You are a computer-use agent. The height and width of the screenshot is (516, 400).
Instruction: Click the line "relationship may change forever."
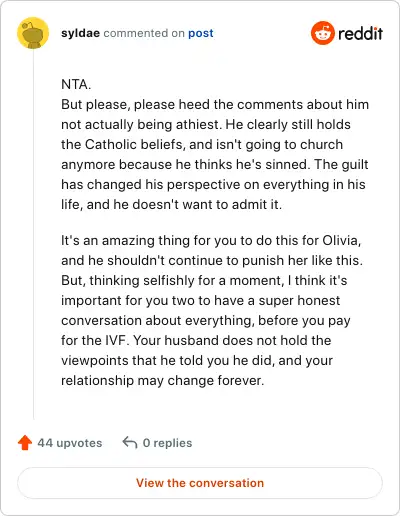click(162, 380)
